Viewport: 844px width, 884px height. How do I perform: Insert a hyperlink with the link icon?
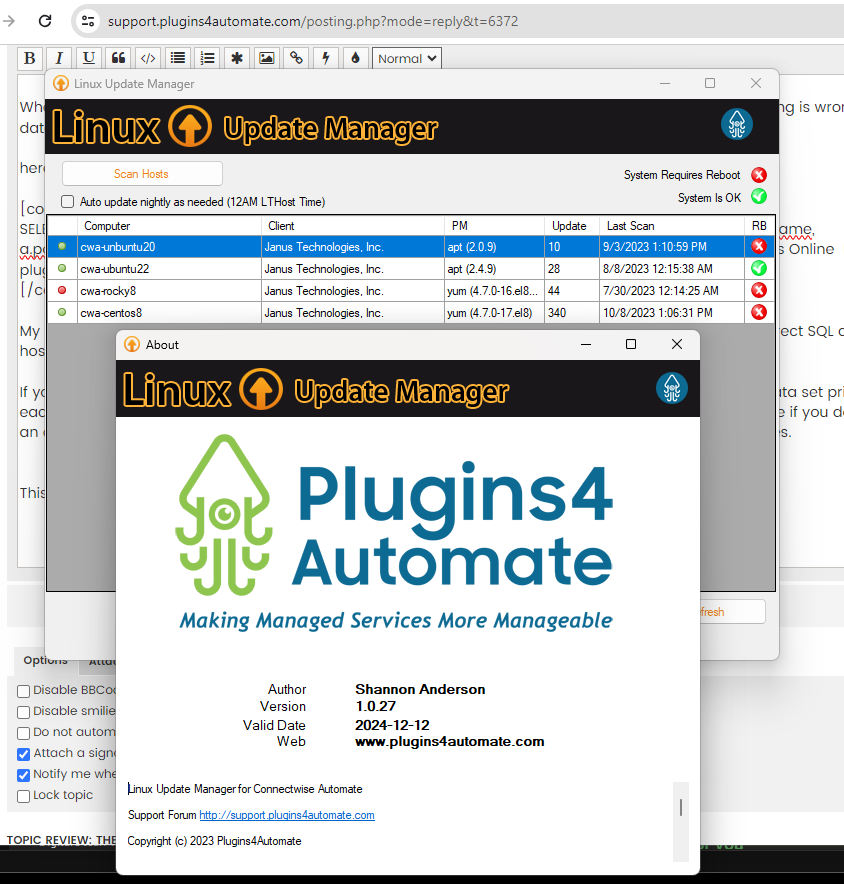click(295, 58)
